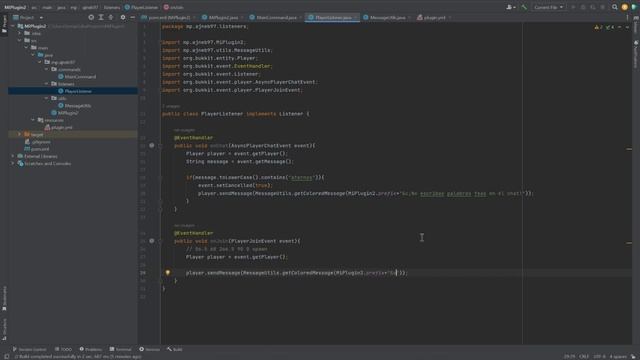This screenshot has height=360, width=640.
Task: Open the Services tool window
Action: pos(150,349)
